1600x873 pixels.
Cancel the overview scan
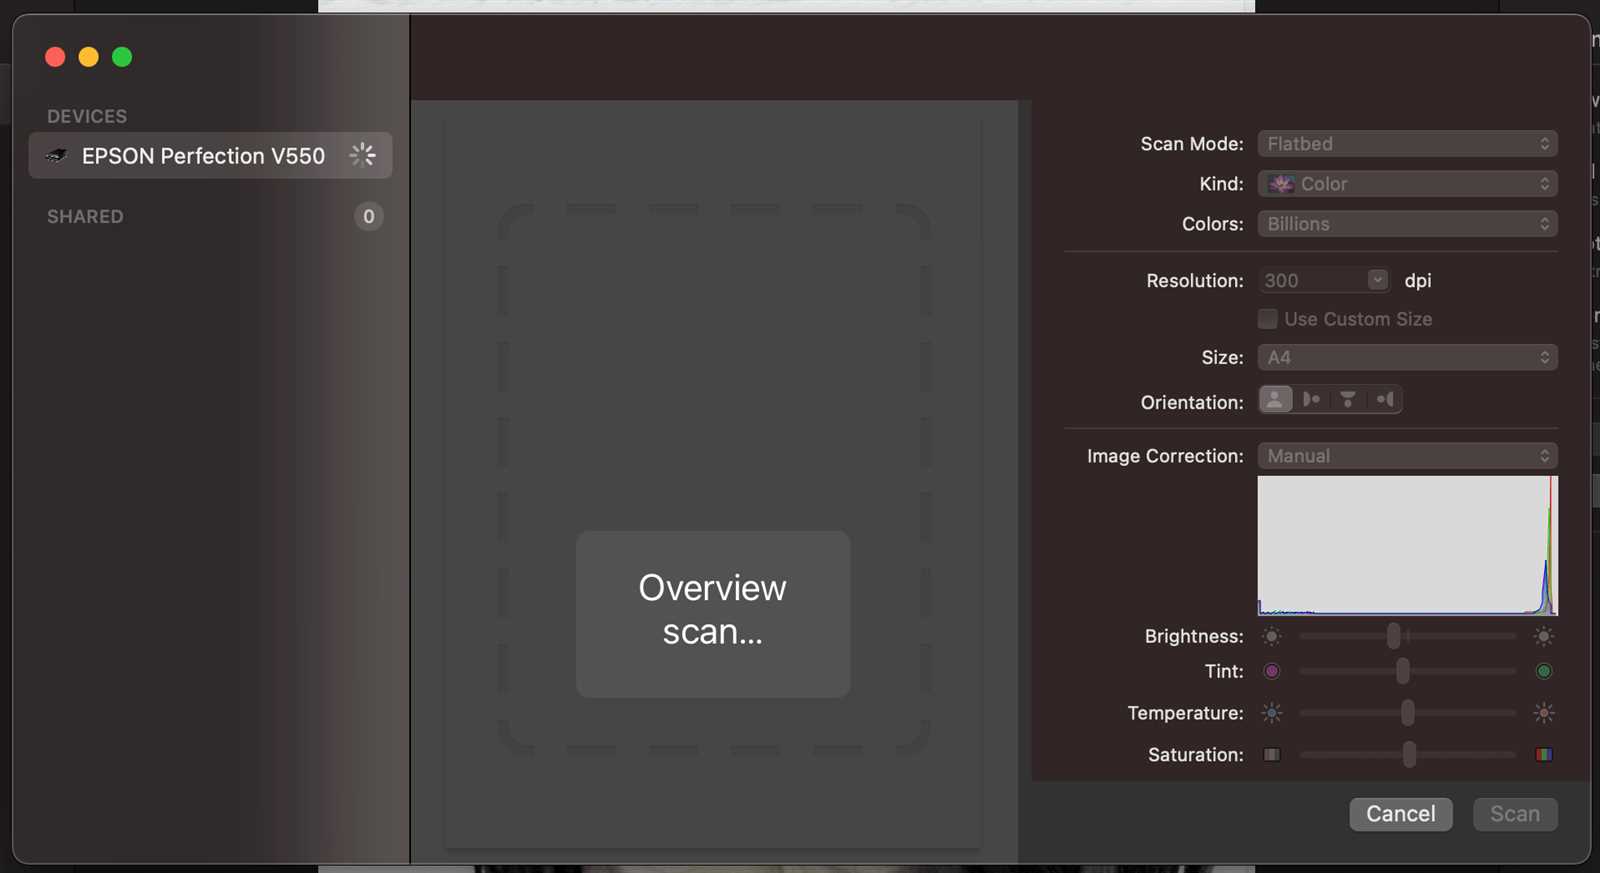click(1401, 814)
